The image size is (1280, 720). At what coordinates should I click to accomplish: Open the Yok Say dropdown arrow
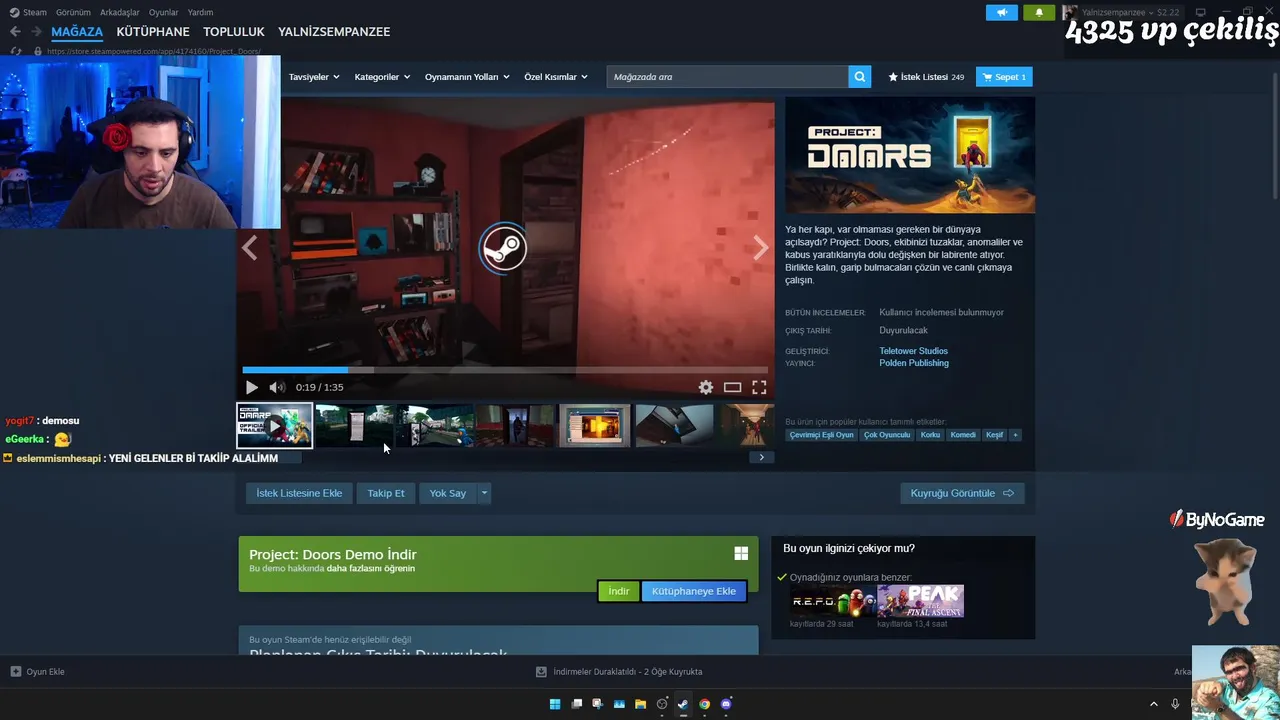point(484,493)
